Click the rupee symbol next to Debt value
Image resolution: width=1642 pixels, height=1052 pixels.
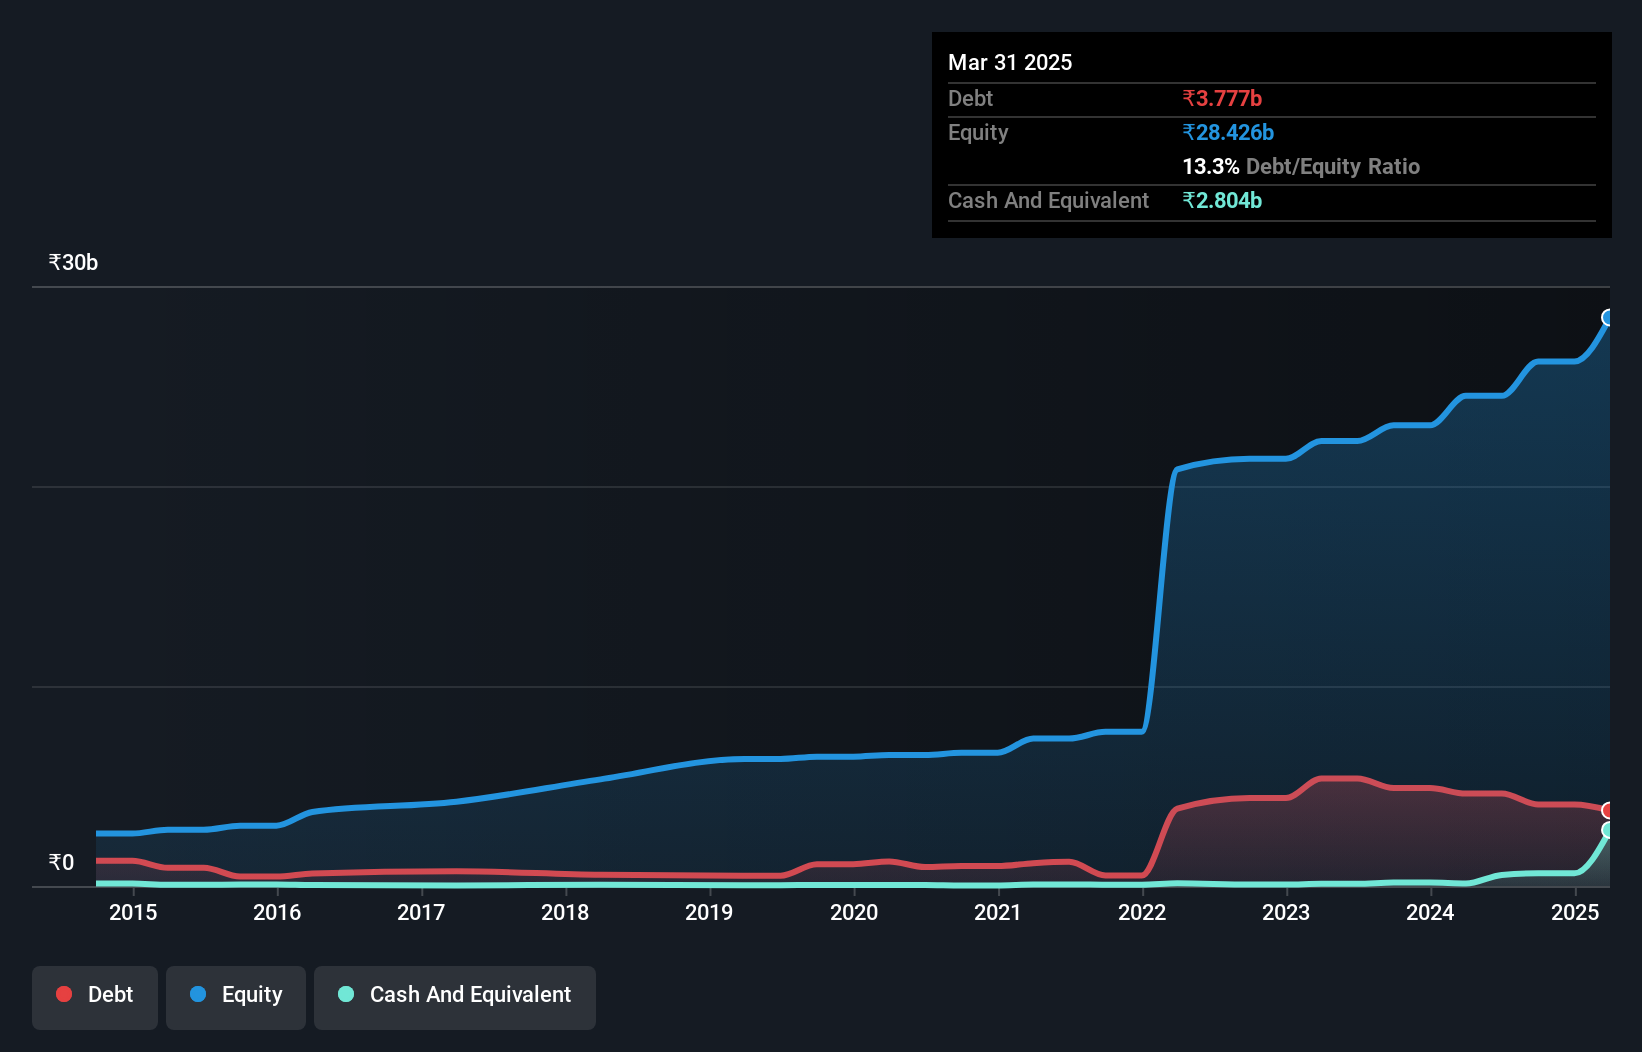click(x=1188, y=98)
